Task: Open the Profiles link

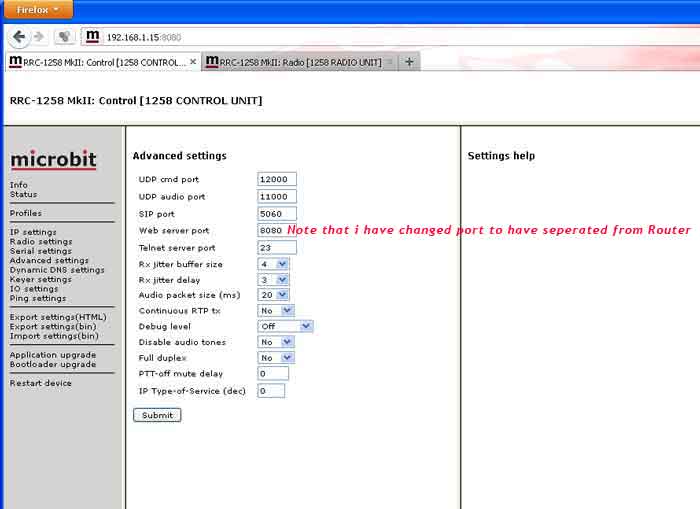Action: click(26, 213)
